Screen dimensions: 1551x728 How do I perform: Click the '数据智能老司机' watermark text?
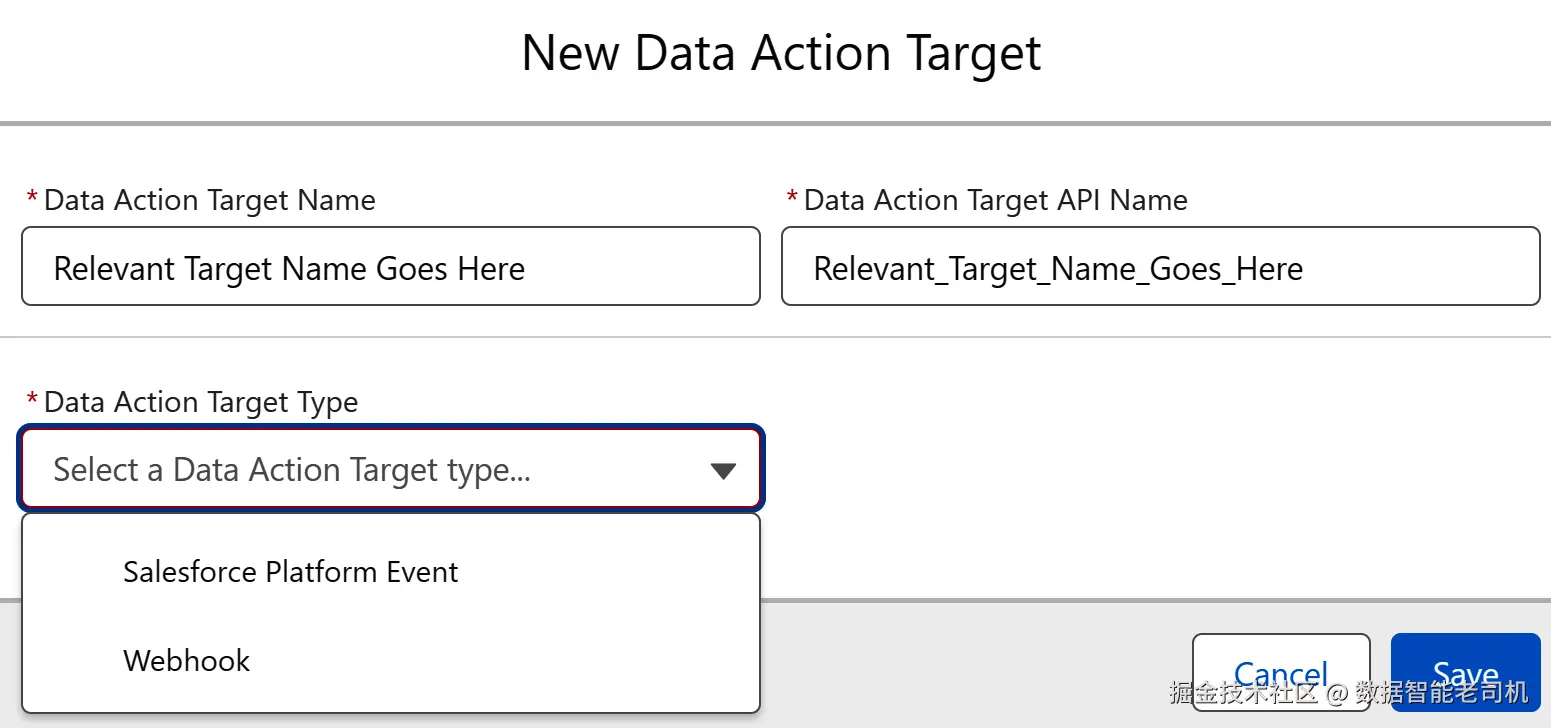point(1441,692)
